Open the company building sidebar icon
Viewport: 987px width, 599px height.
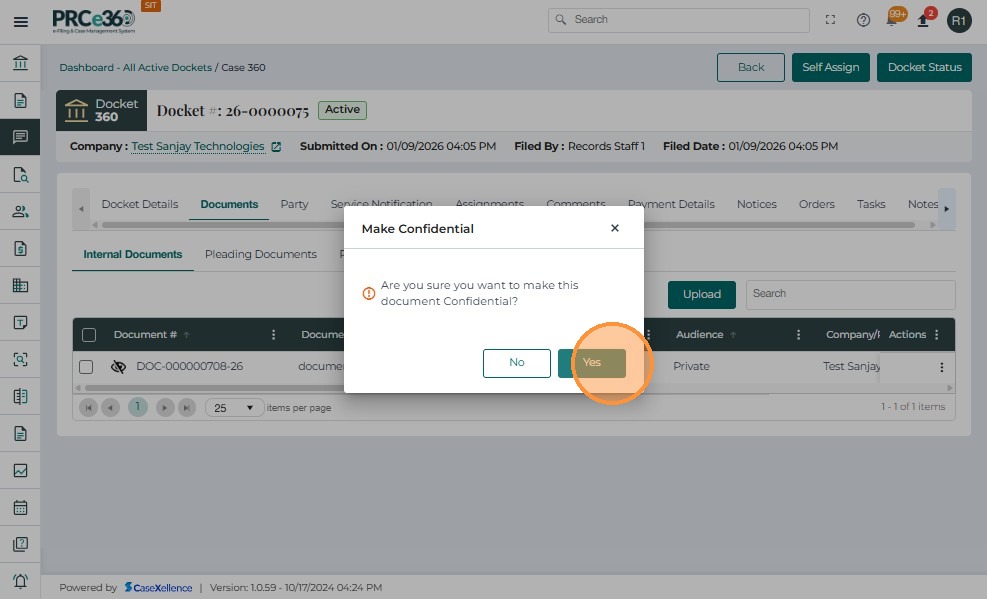pos(20,286)
